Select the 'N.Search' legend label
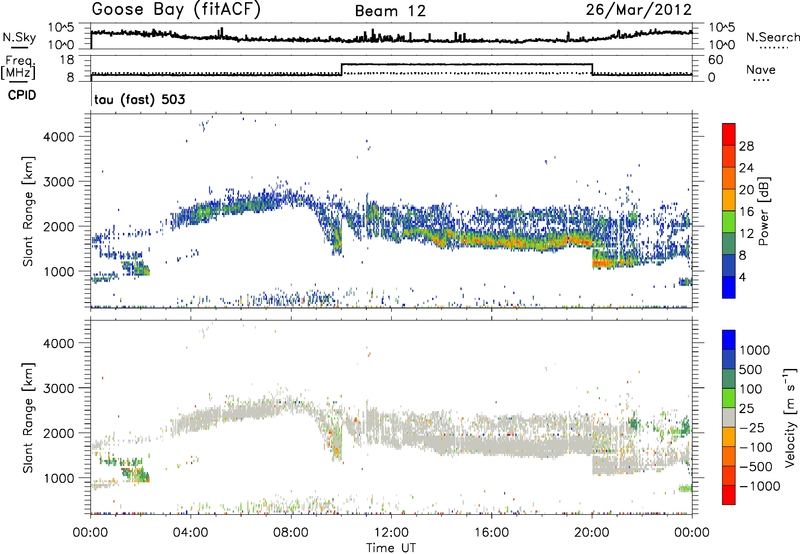This screenshot has height=554, width=800. point(772,37)
